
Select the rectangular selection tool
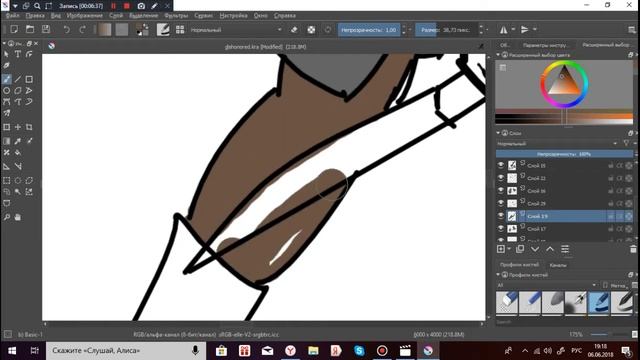pos(7,180)
